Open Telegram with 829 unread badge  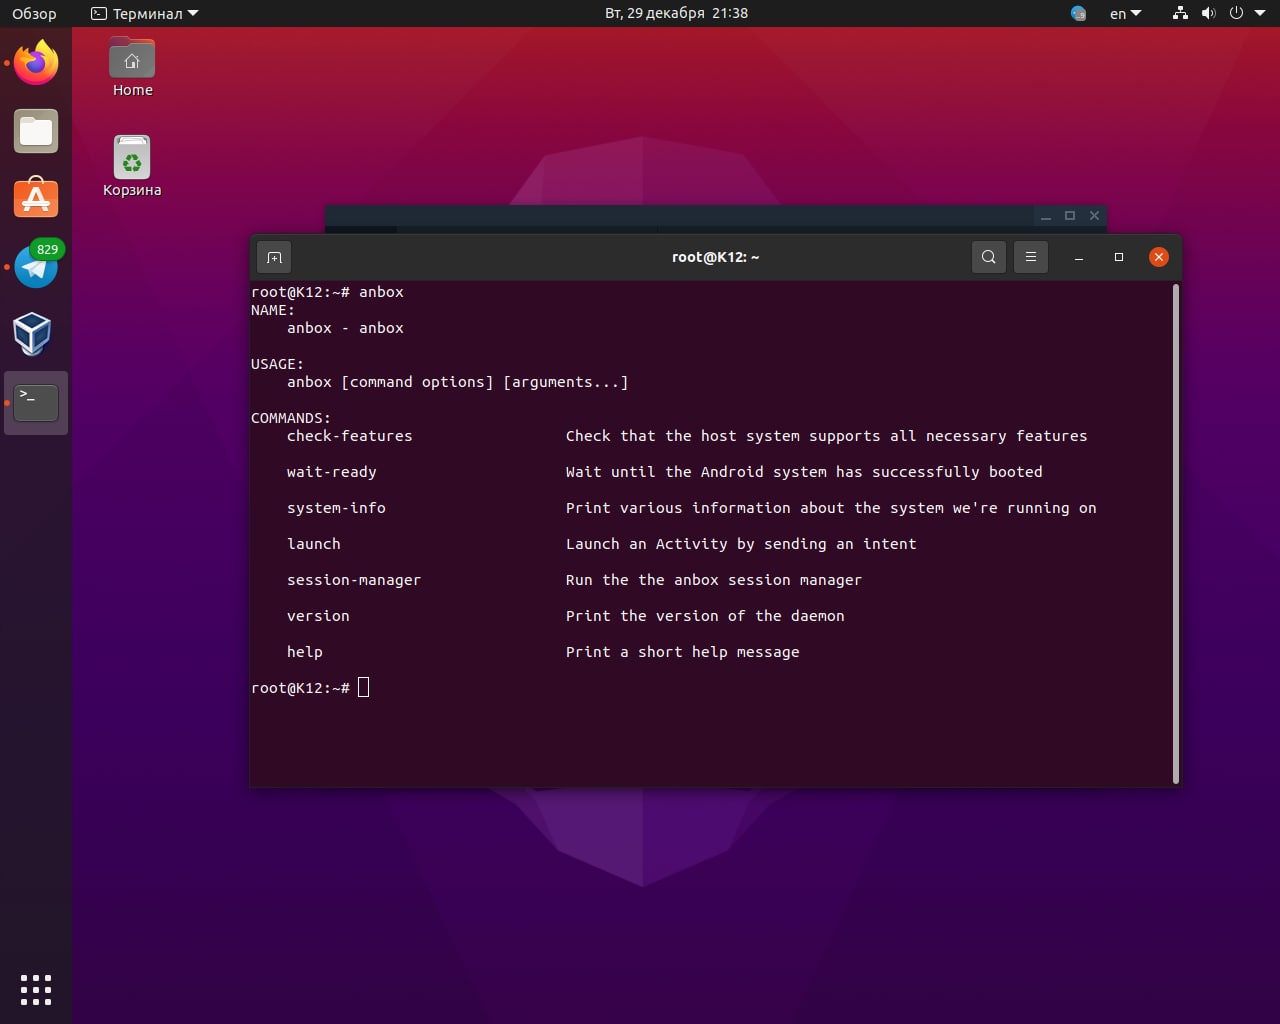(36, 265)
